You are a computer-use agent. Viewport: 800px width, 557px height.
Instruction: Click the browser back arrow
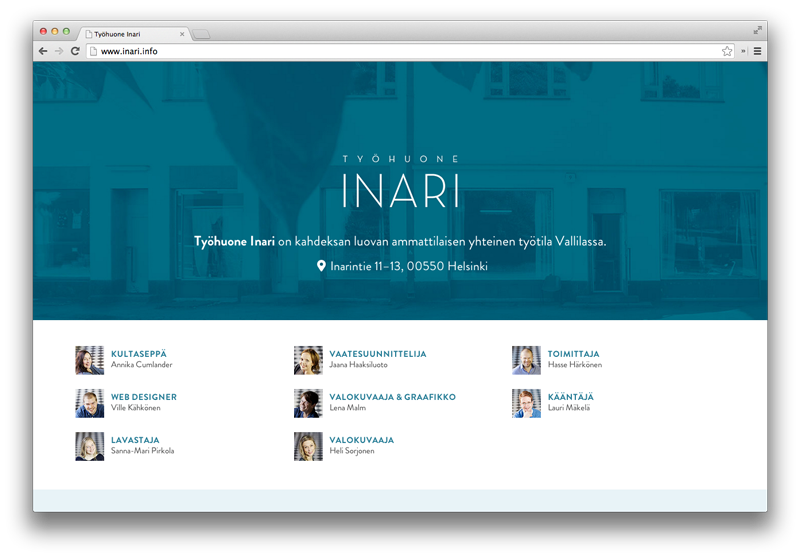tap(43, 51)
